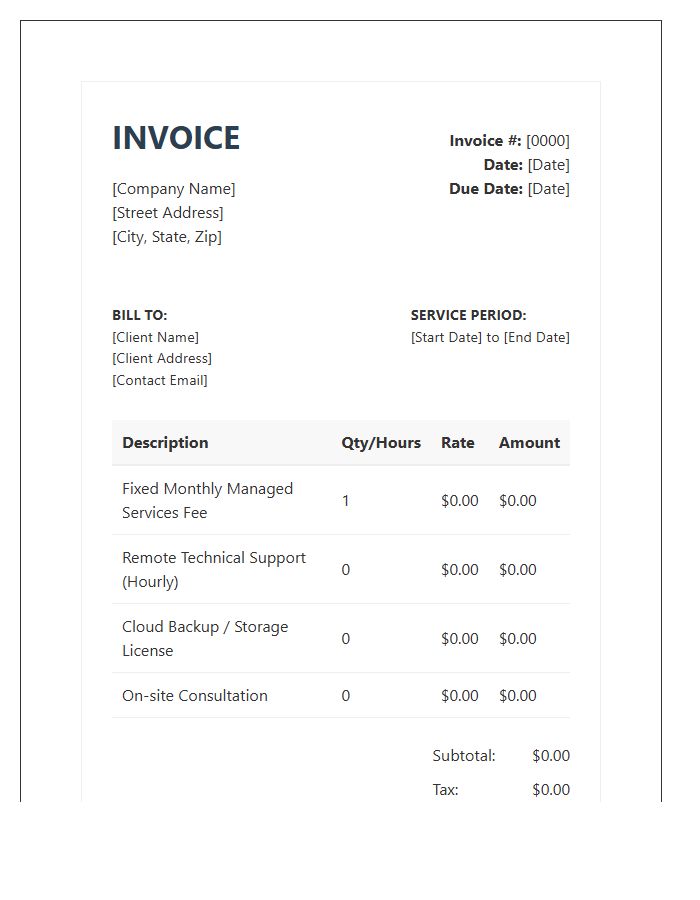Click the amount for Cloud Backup License
700x900 pixels.
click(518, 639)
